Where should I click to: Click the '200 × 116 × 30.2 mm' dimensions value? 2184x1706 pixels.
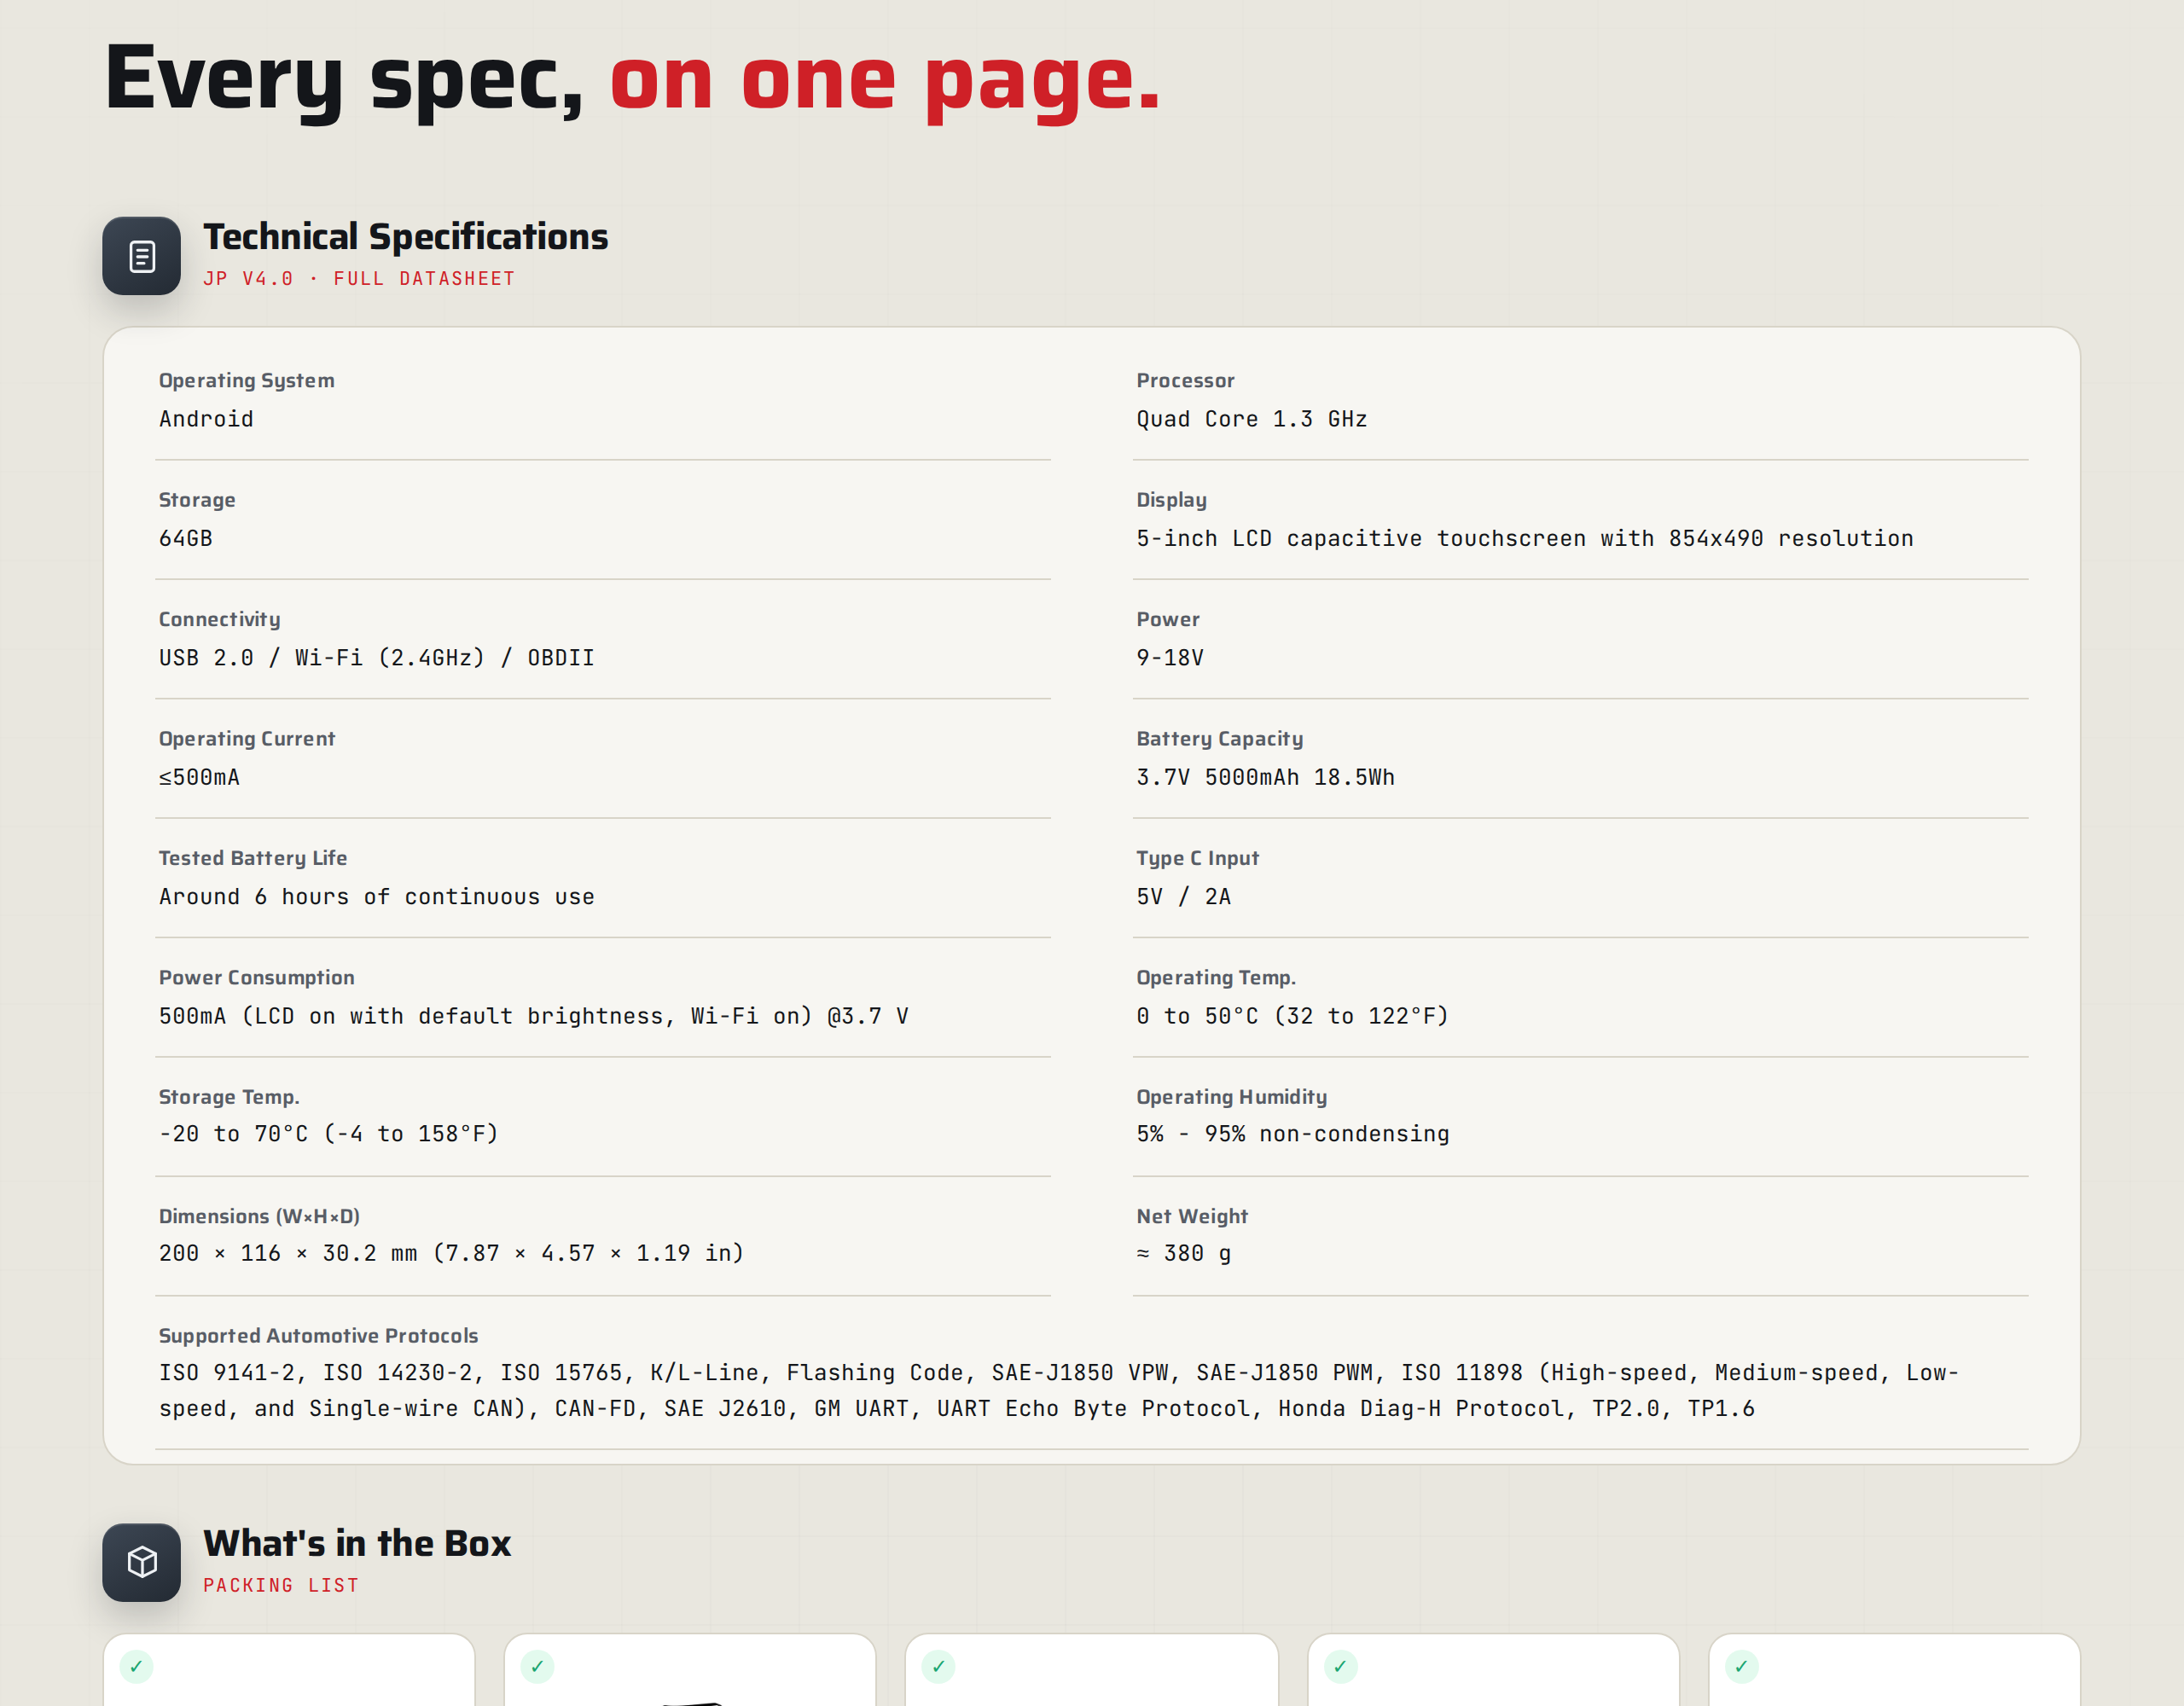(x=451, y=1253)
